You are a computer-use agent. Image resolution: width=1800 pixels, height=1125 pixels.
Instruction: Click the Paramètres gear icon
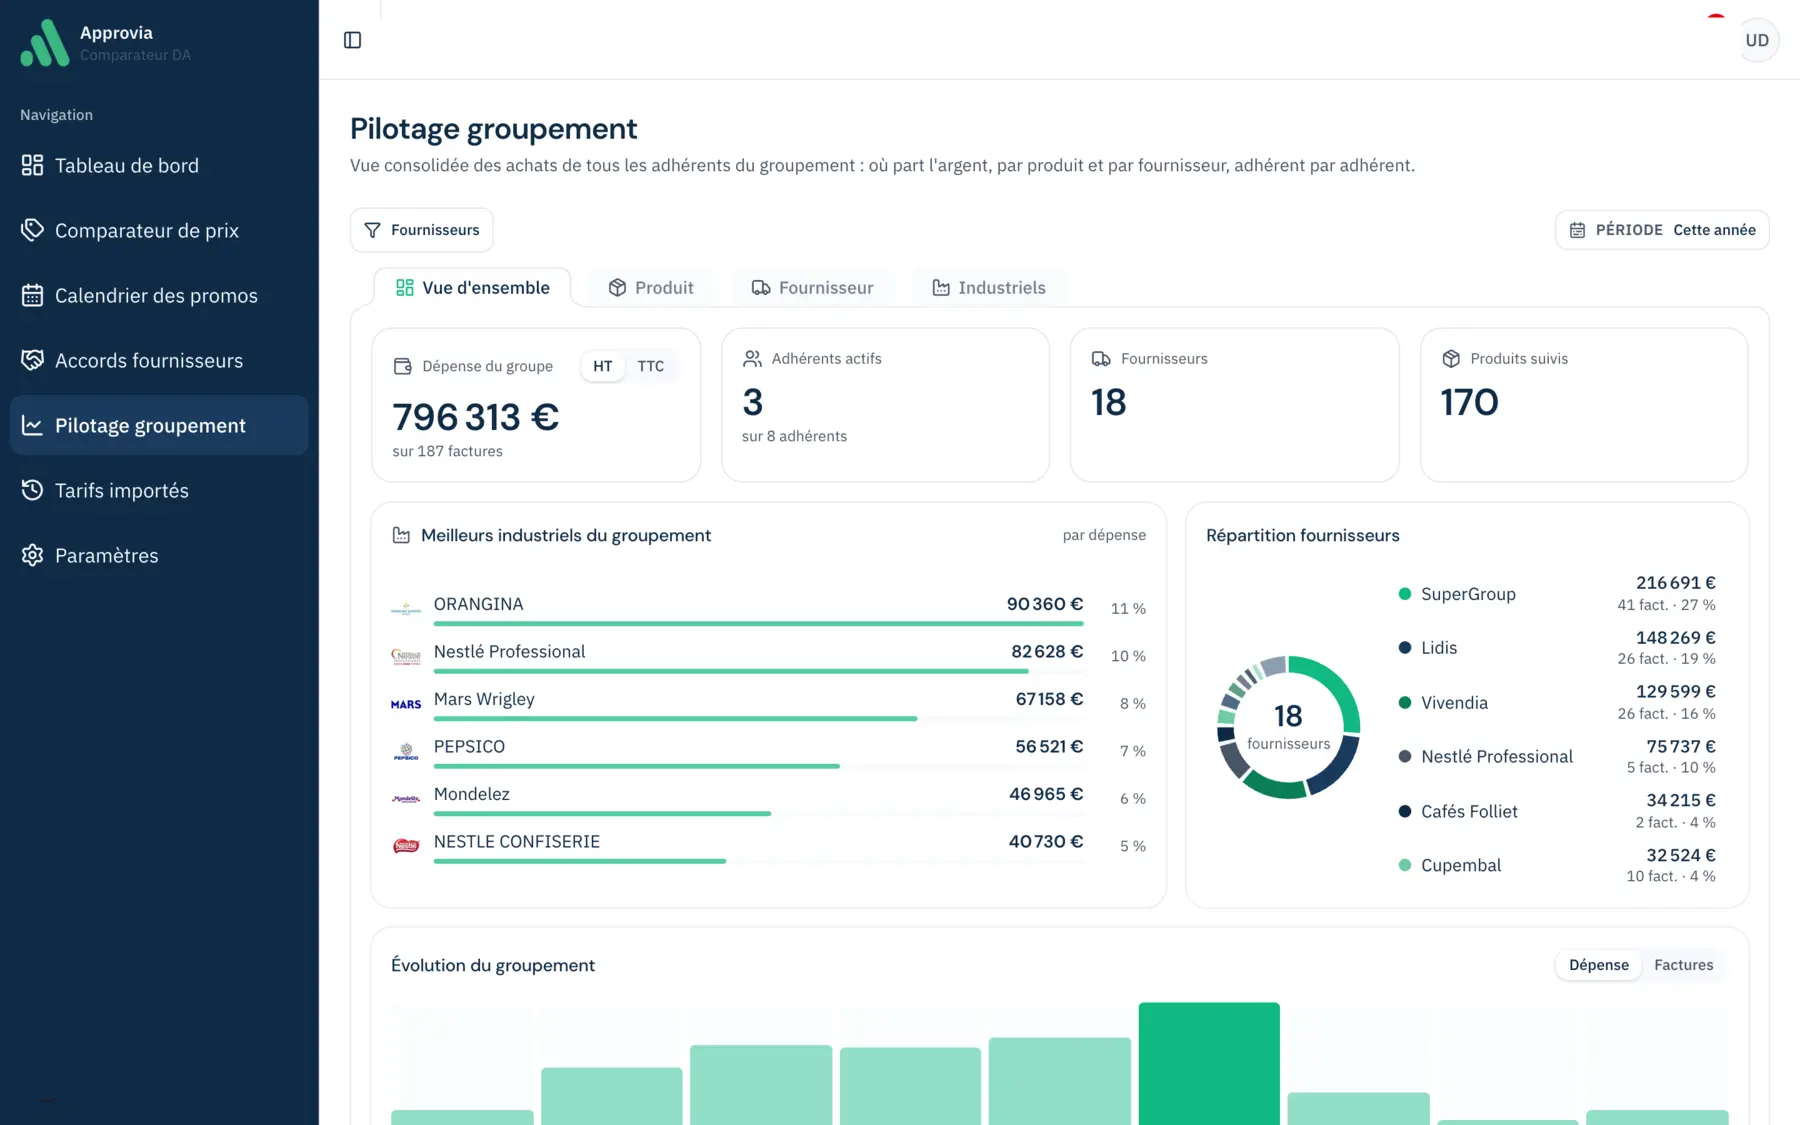[32, 555]
